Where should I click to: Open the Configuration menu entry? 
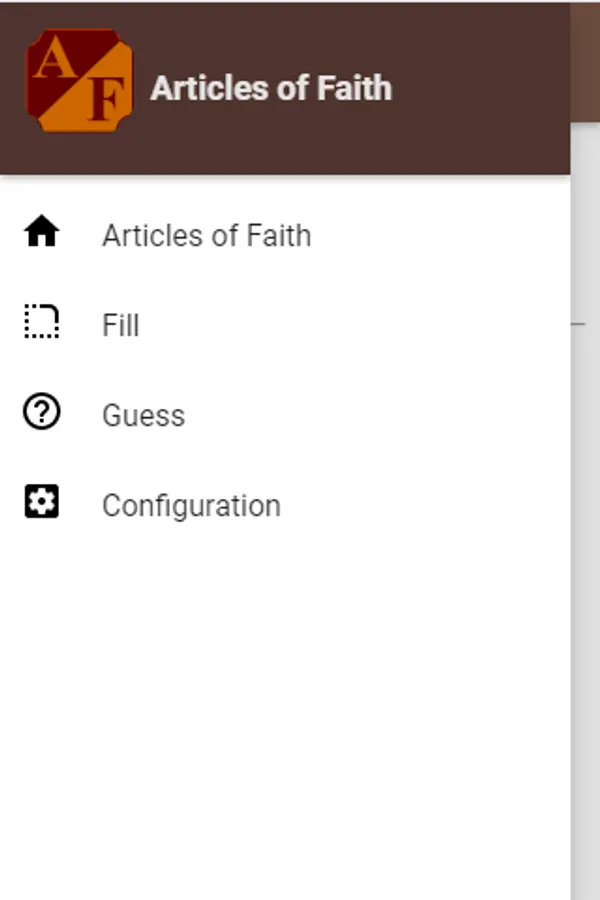[x=285, y=505]
